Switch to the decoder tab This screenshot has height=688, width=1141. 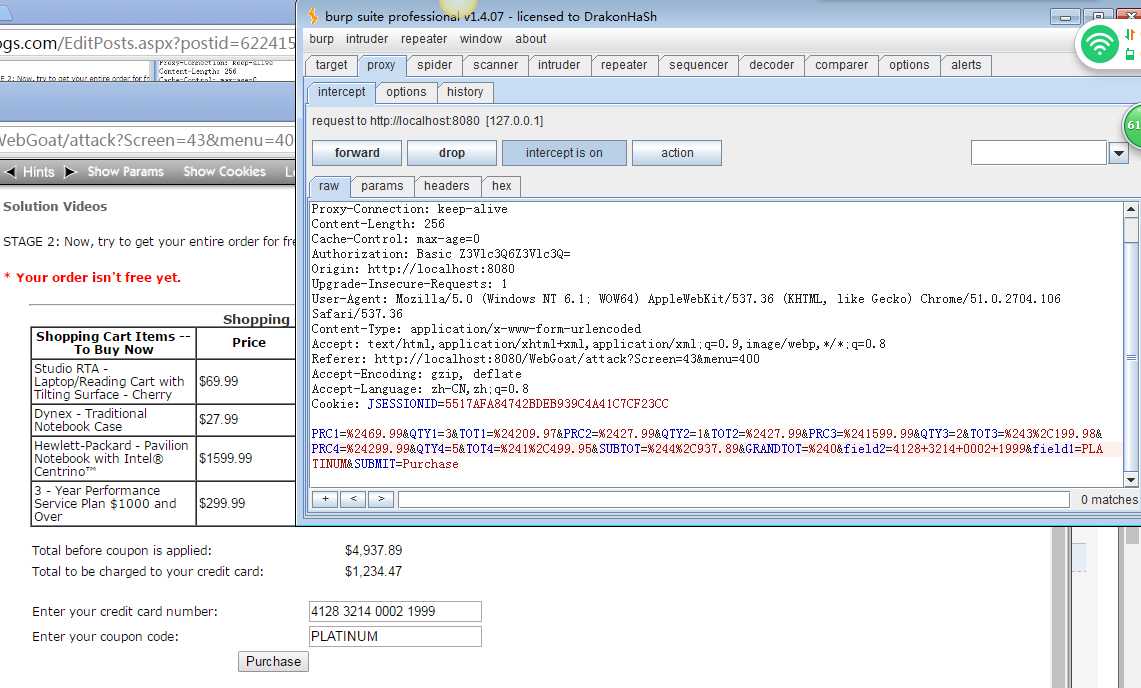click(x=771, y=65)
